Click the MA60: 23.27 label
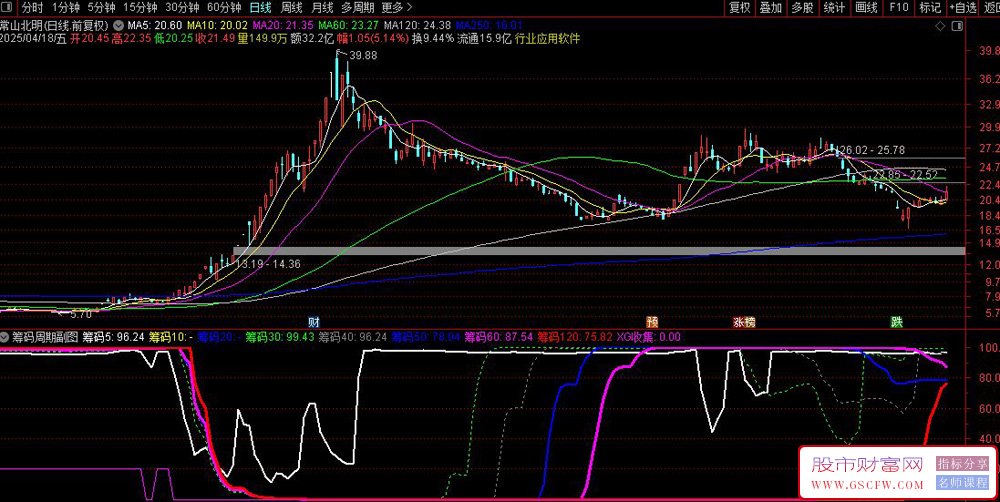1000x502 pixels. (x=348, y=26)
